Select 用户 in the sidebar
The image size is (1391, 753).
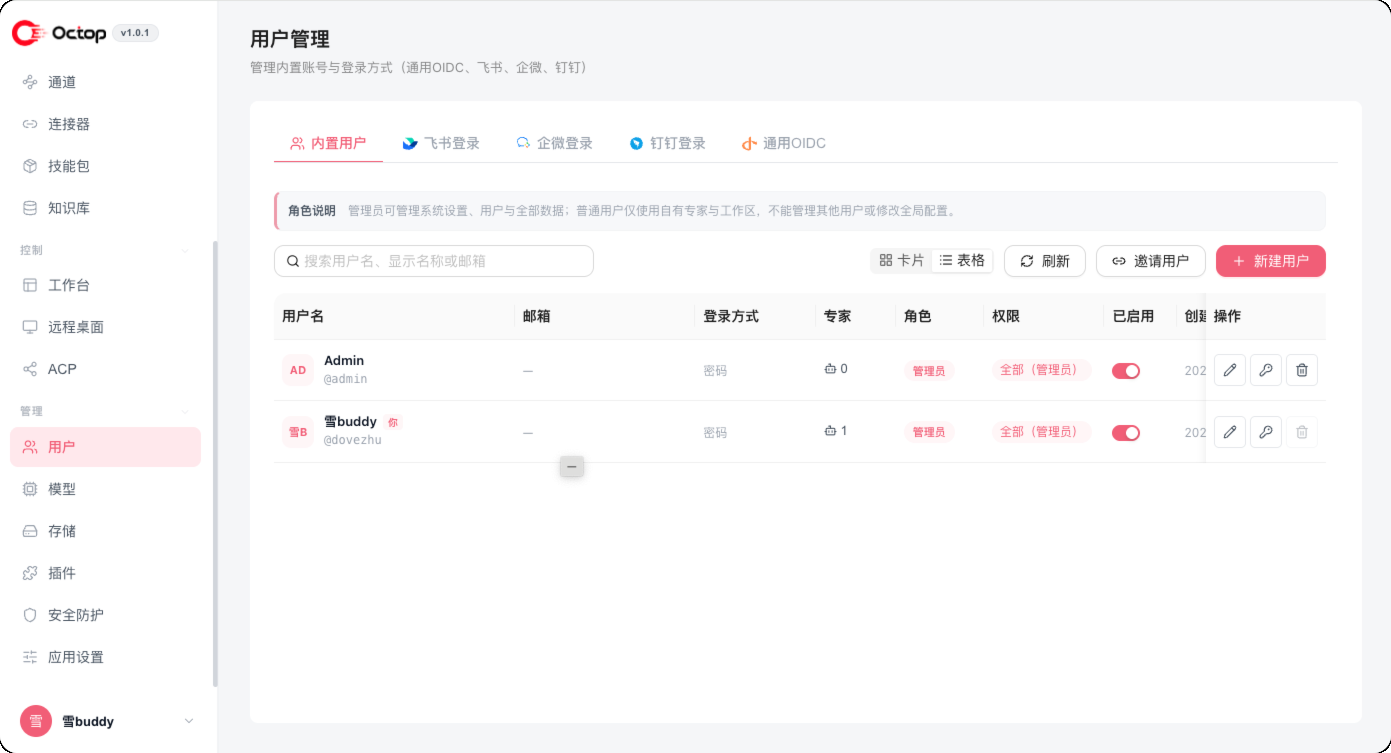[x=105, y=447]
